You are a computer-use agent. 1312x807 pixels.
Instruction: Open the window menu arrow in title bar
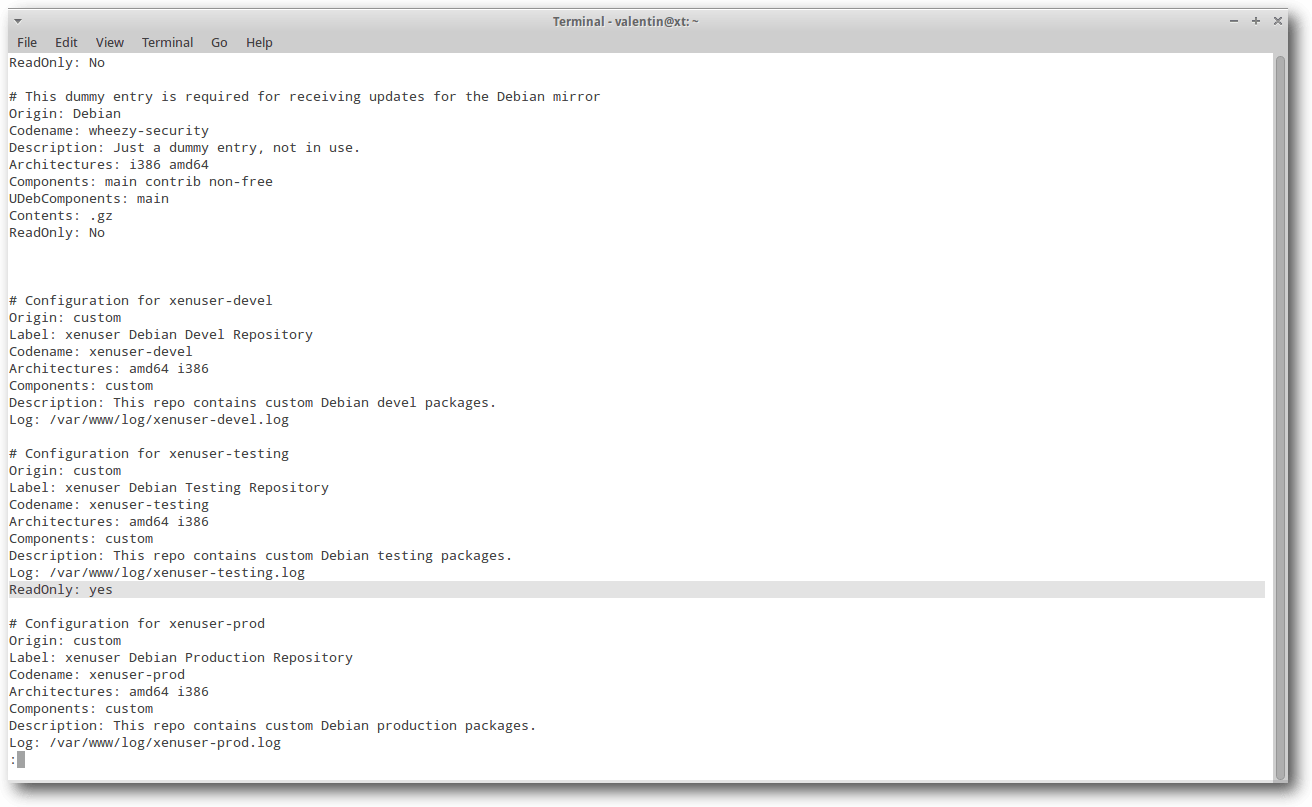pyautogui.click(x=17, y=20)
